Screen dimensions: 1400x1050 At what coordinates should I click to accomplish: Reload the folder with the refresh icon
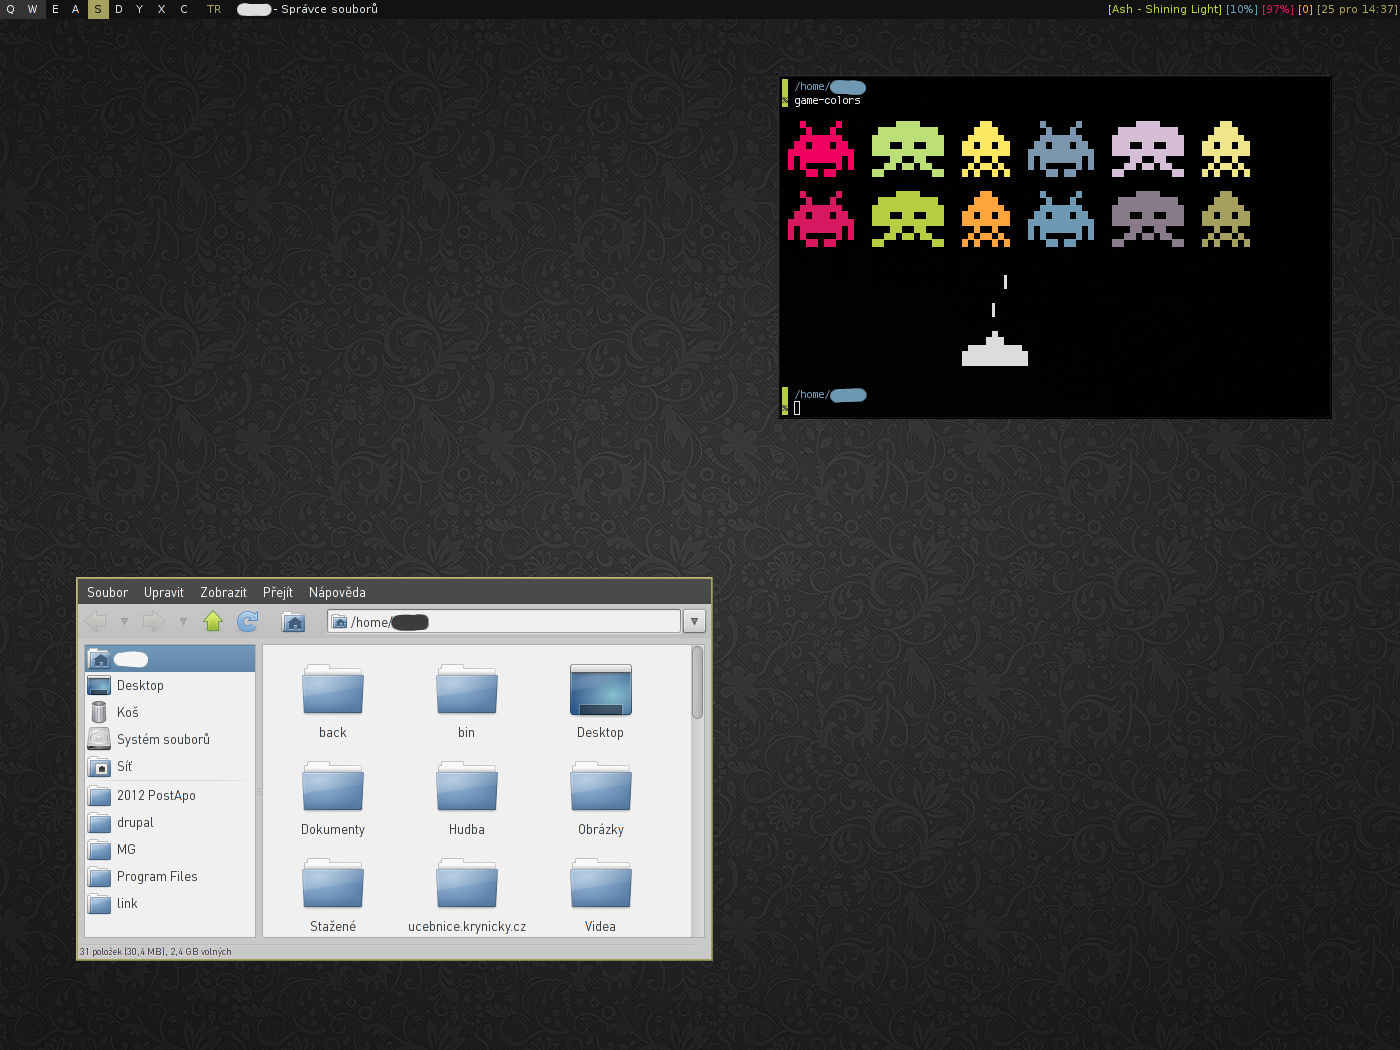[247, 621]
